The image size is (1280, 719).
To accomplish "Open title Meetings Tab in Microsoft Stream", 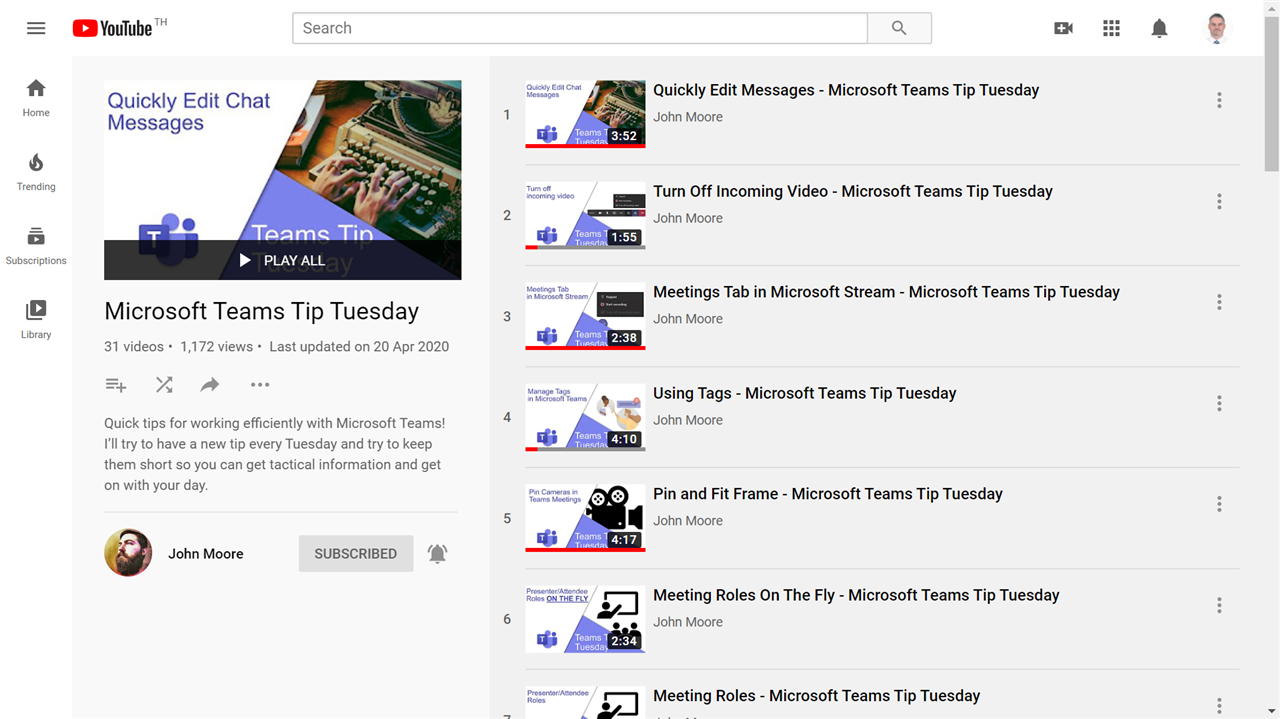I will [x=886, y=292].
